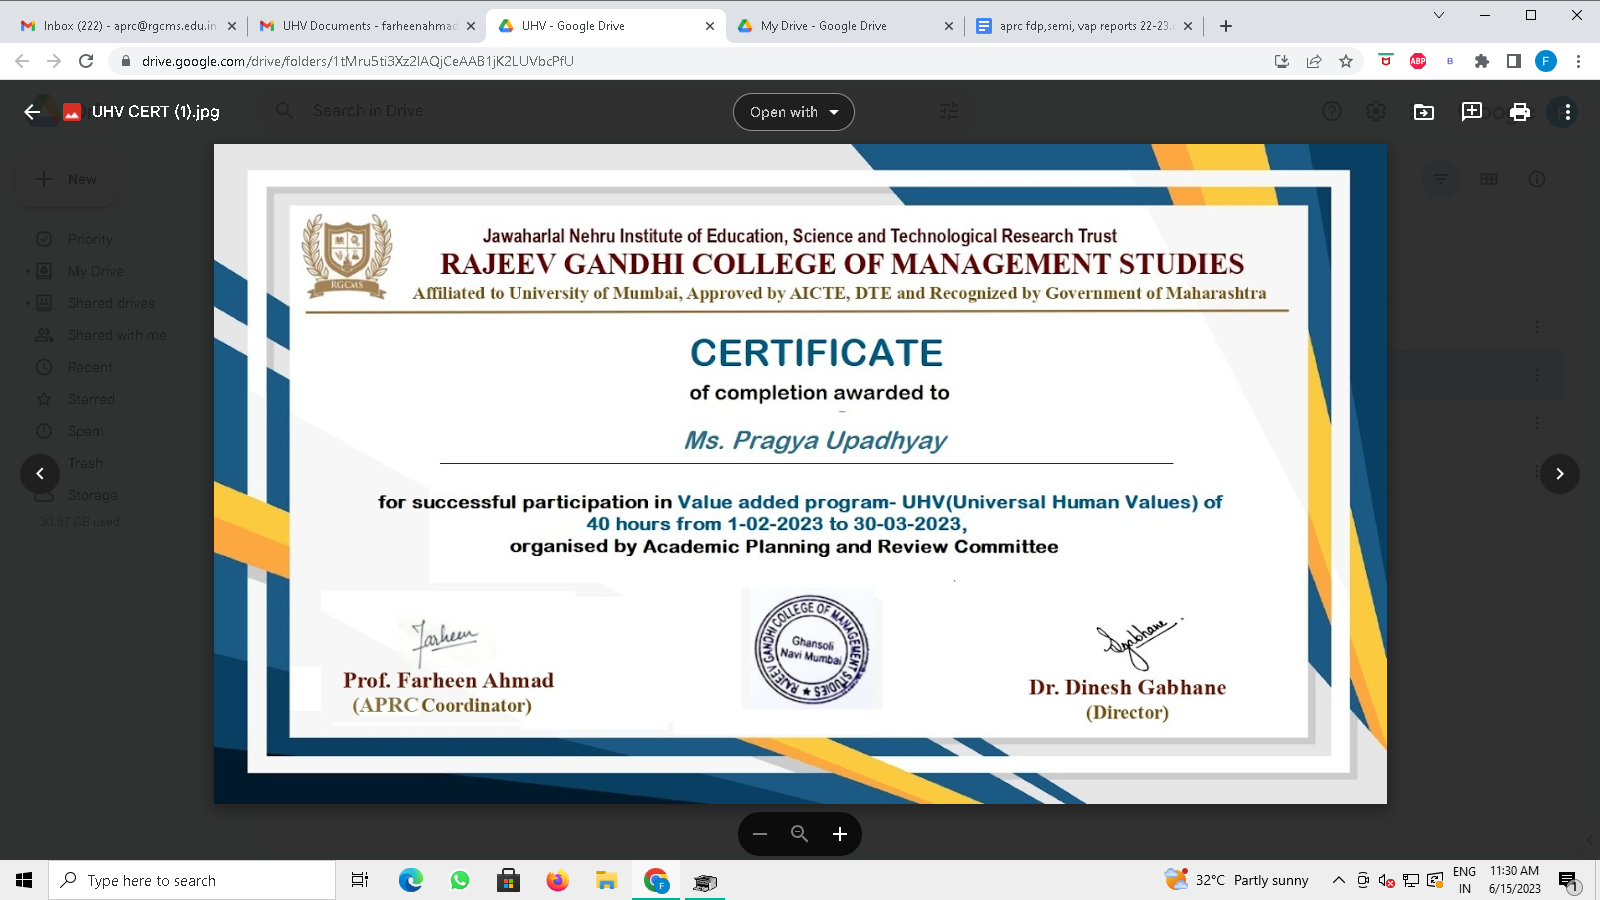
Task: Open more actions three-dot menu in preview
Action: tap(1567, 112)
